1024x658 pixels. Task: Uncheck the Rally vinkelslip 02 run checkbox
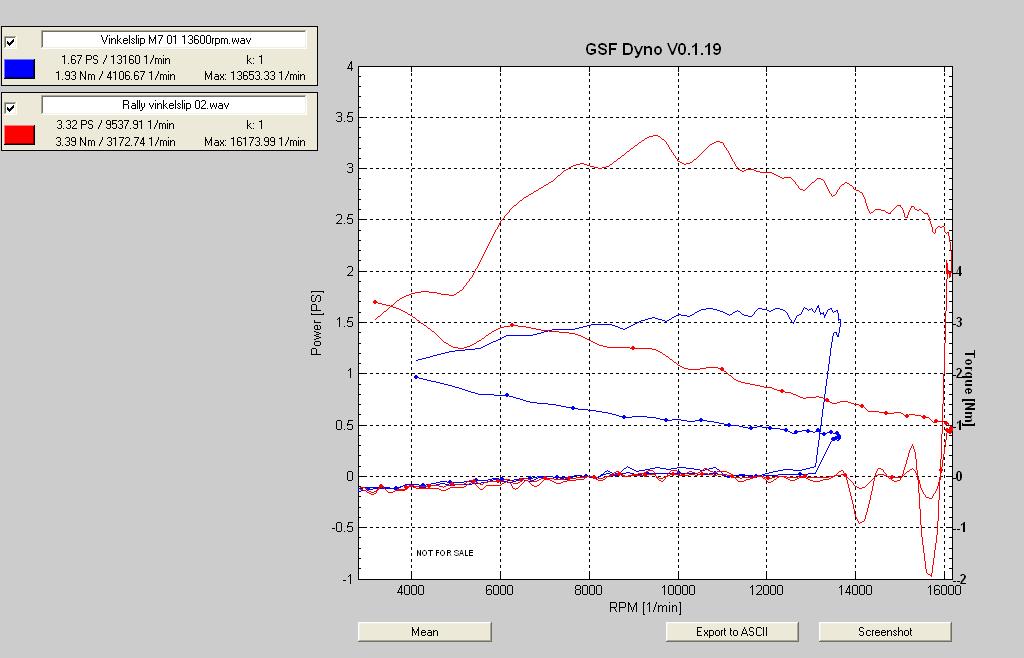(x=11, y=107)
